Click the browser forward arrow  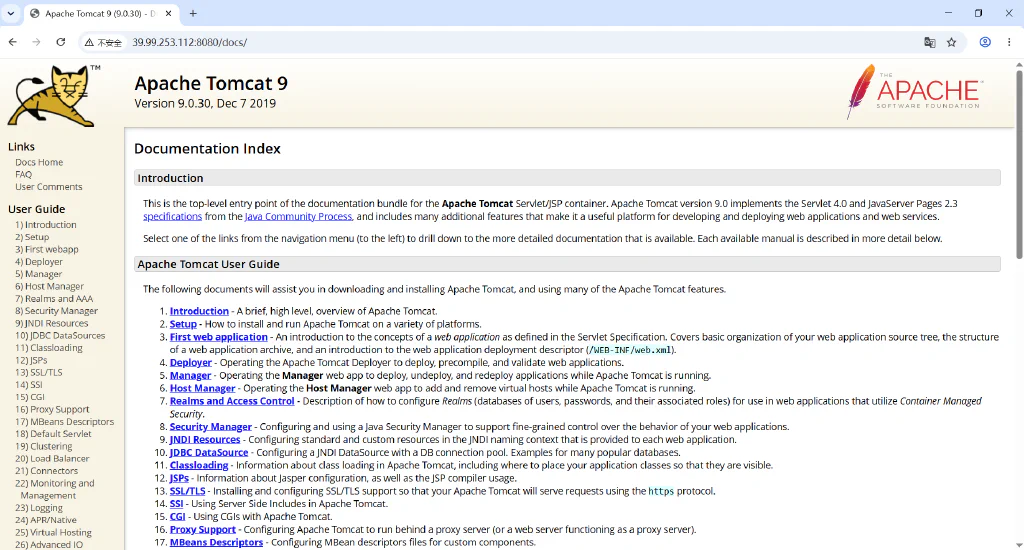pos(37,42)
